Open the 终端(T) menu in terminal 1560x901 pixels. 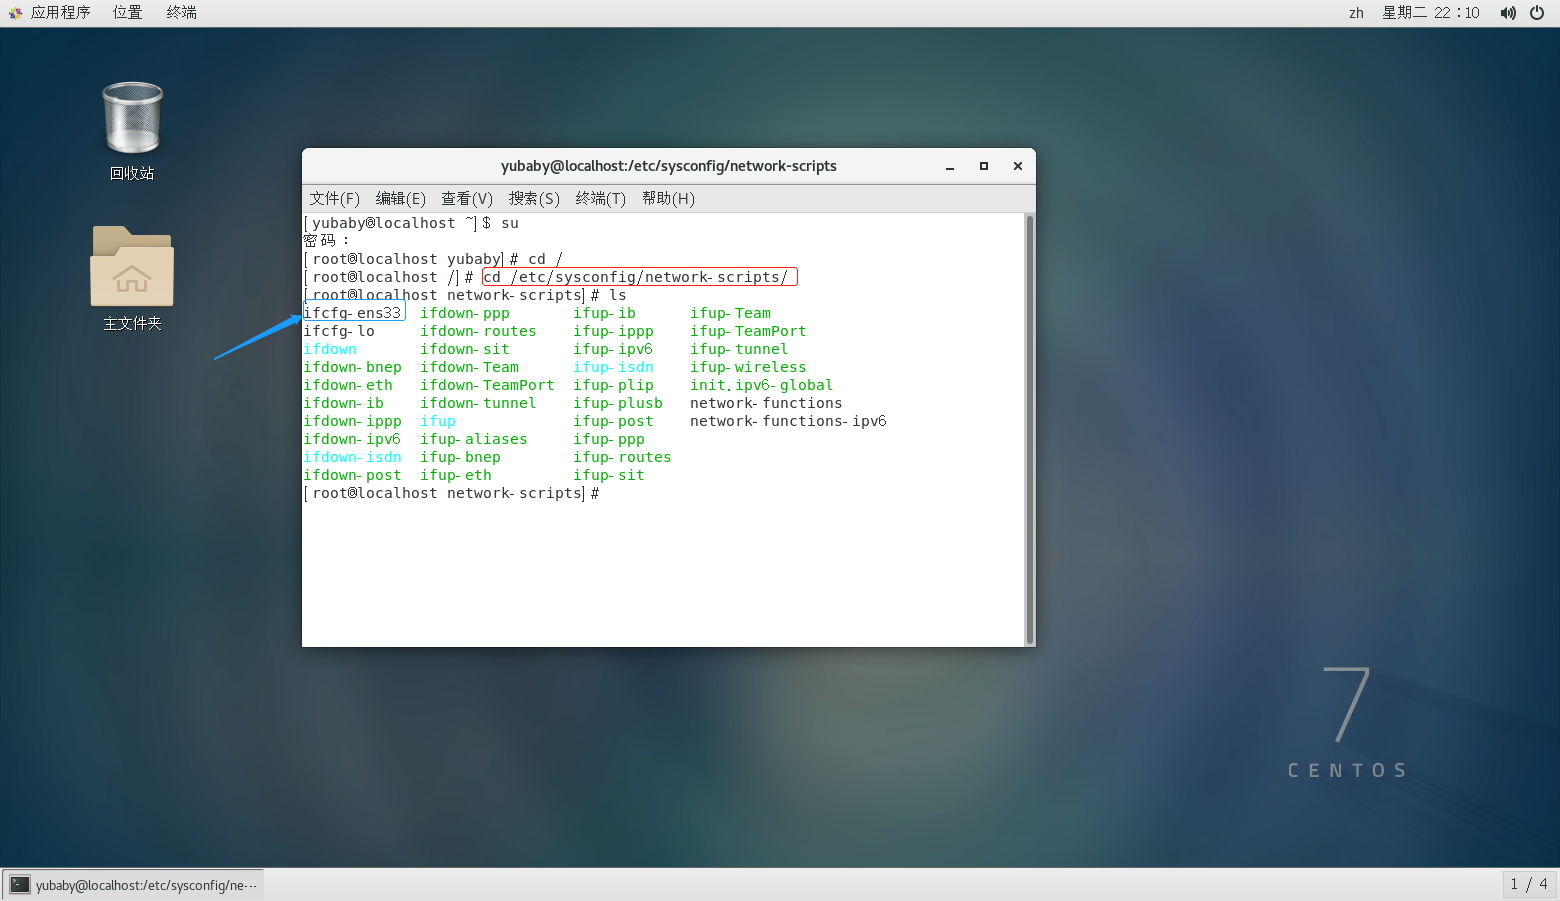point(600,198)
